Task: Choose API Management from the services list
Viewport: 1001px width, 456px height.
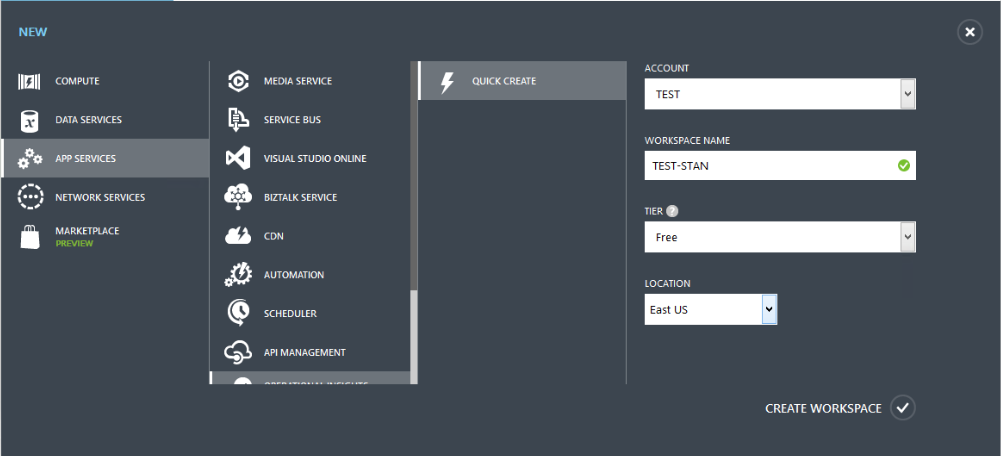Action: coord(304,353)
